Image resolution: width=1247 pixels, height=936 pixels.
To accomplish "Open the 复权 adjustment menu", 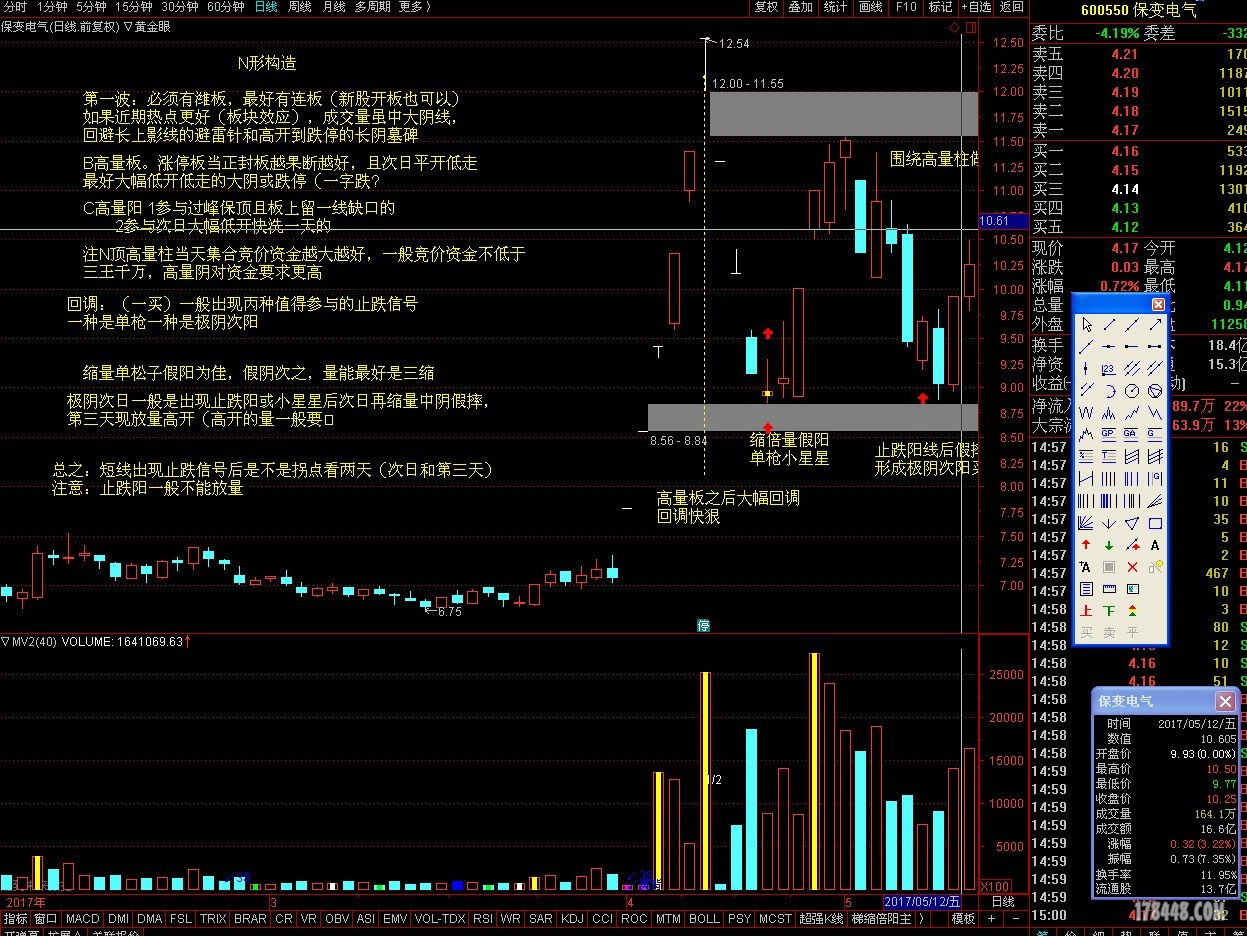I will click(766, 7).
